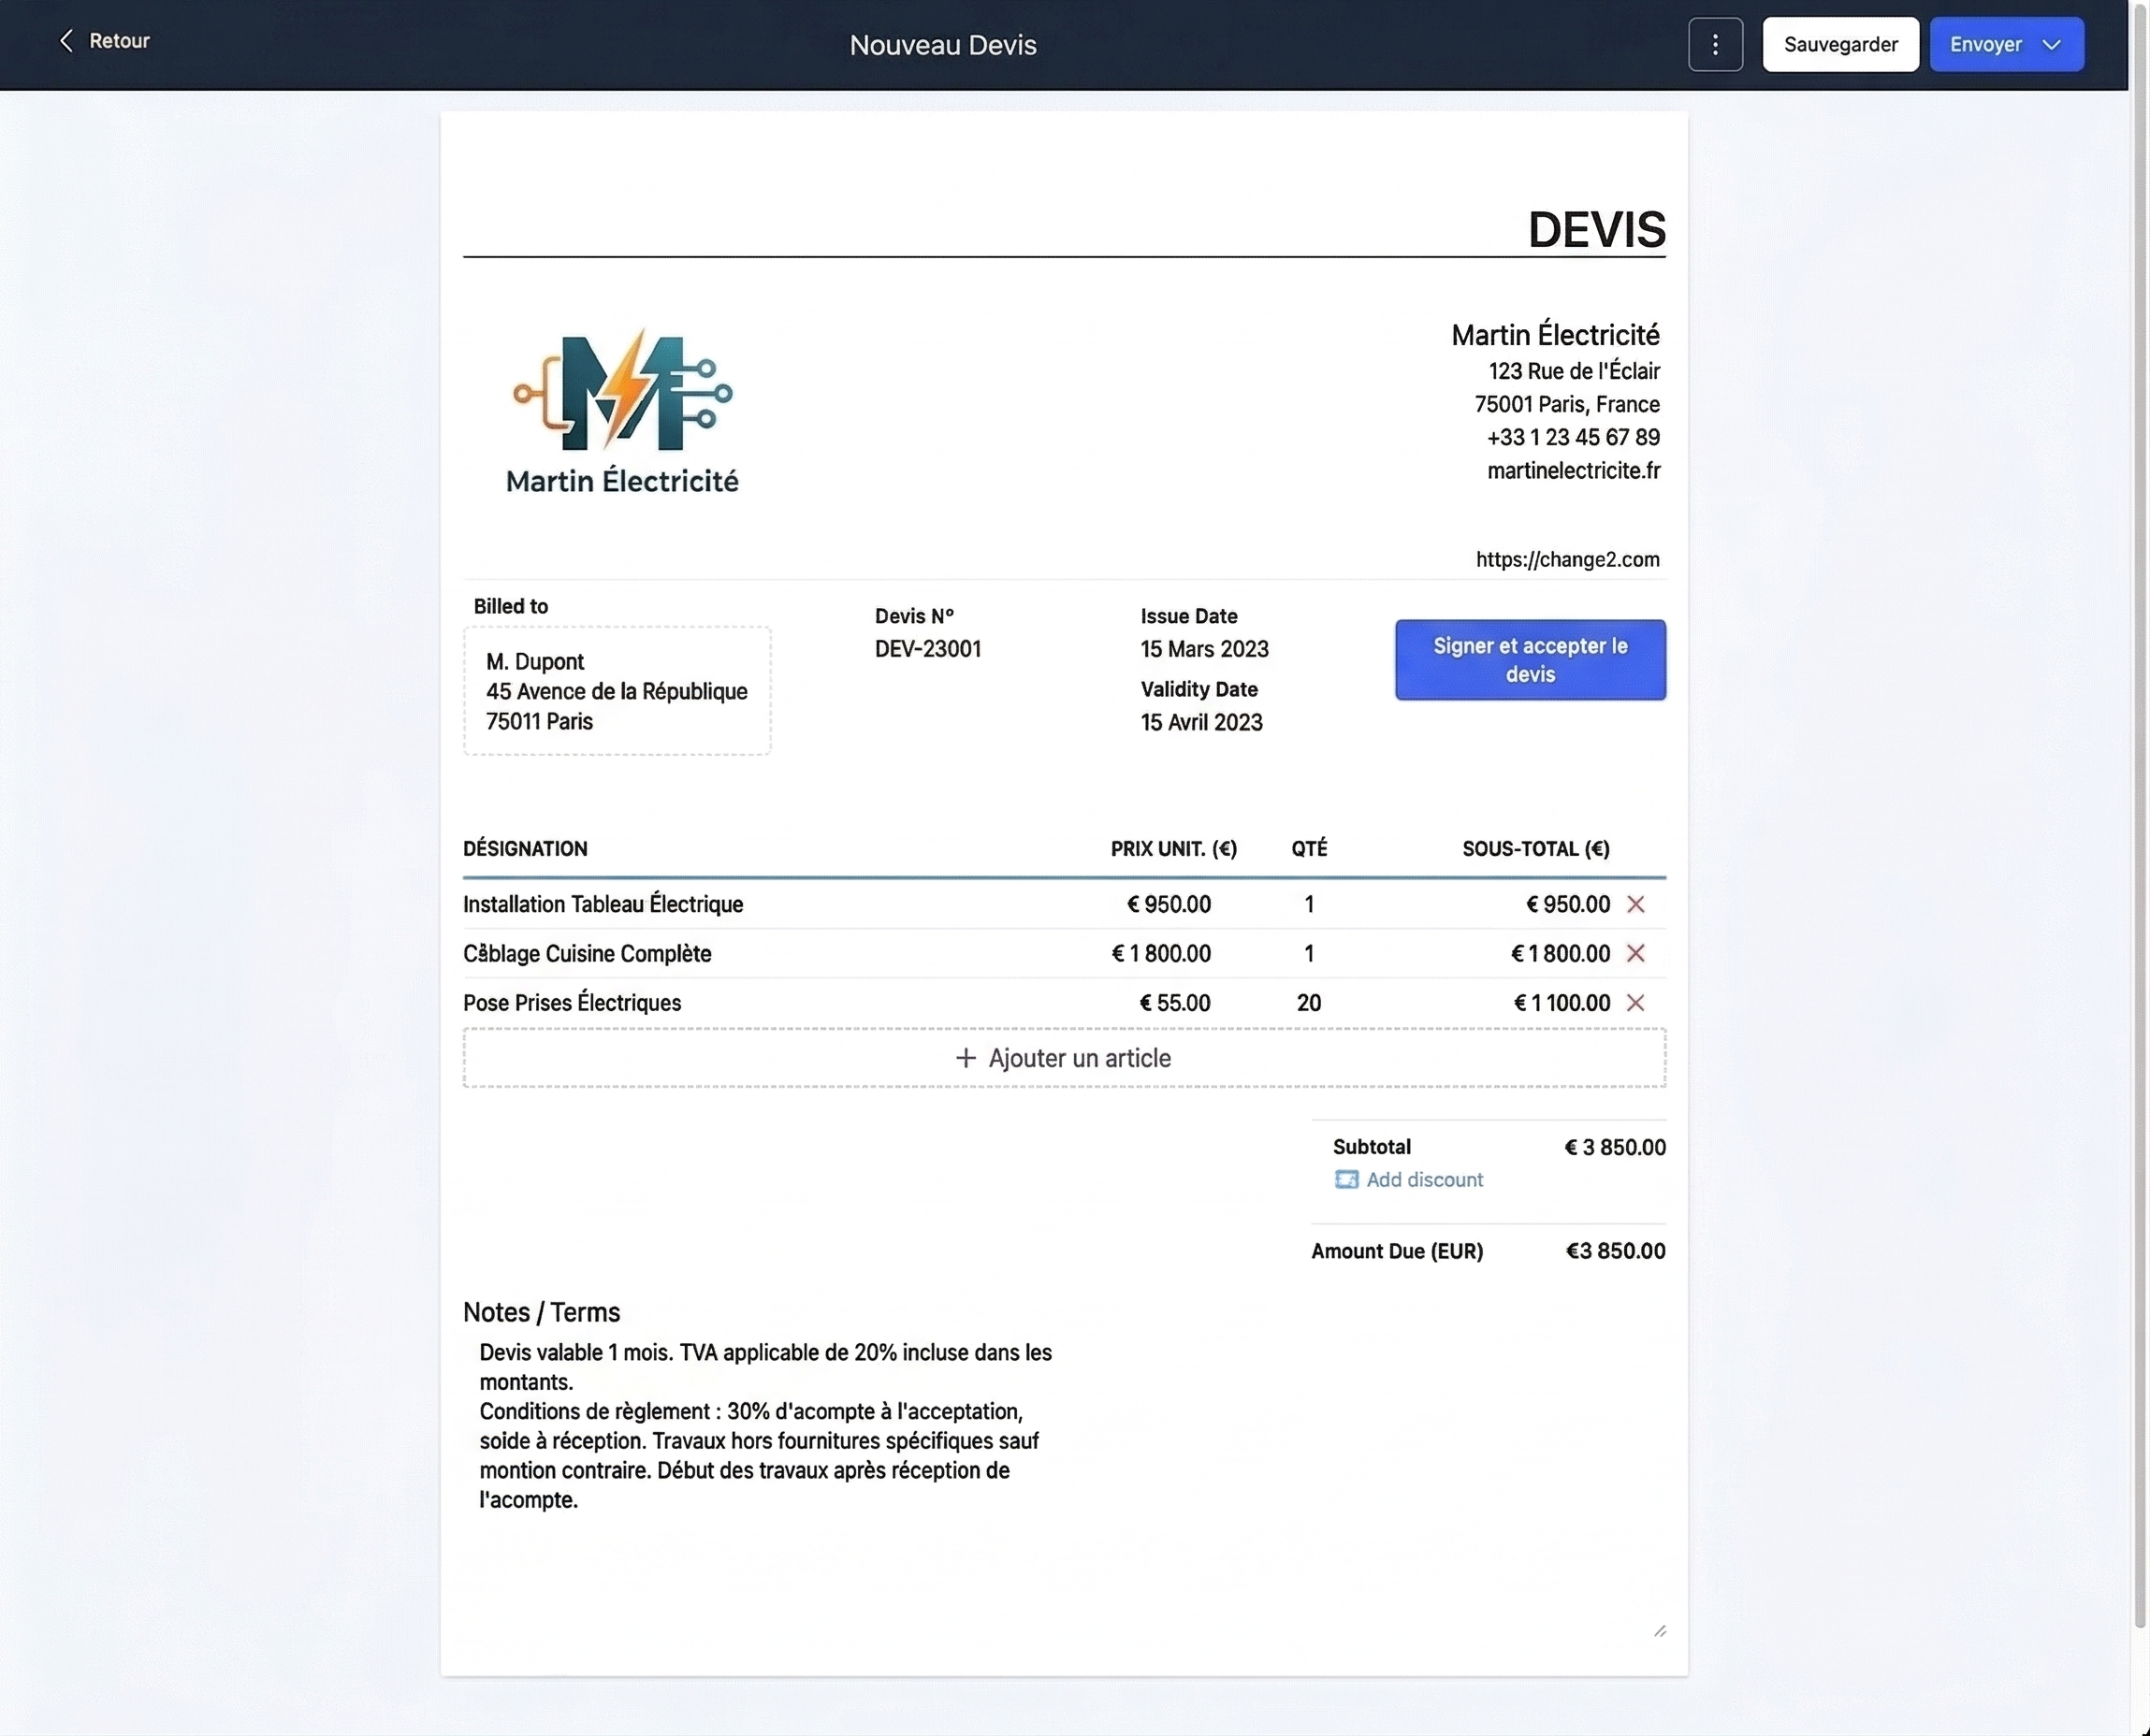Click the resize handle below the notes

pos(1662,1630)
